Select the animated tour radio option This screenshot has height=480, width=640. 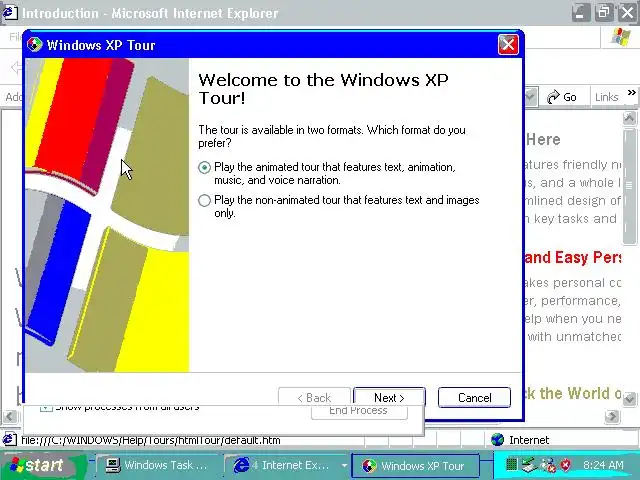click(204, 167)
